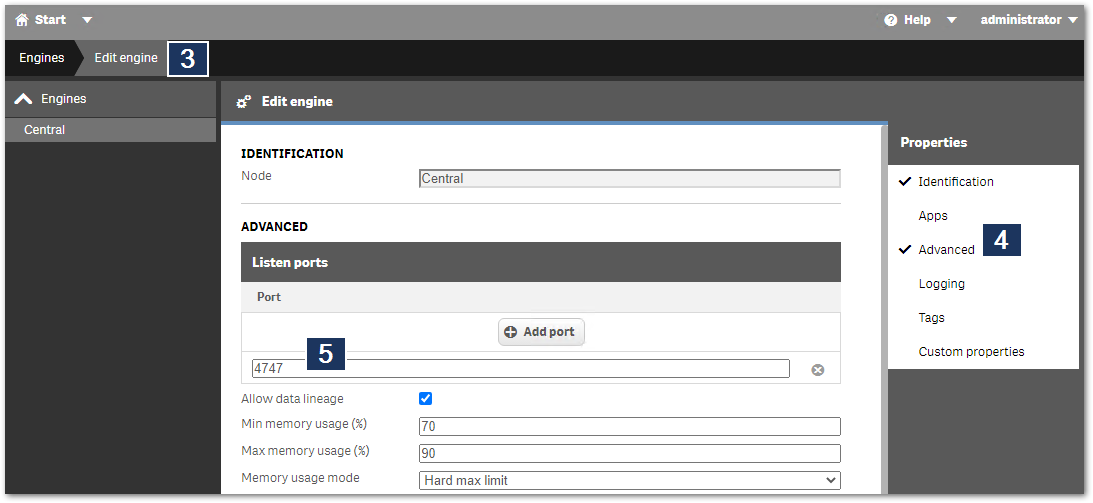Click the Add port button
Image resolution: width=1093 pixels, height=503 pixels.
pos(541,332)
